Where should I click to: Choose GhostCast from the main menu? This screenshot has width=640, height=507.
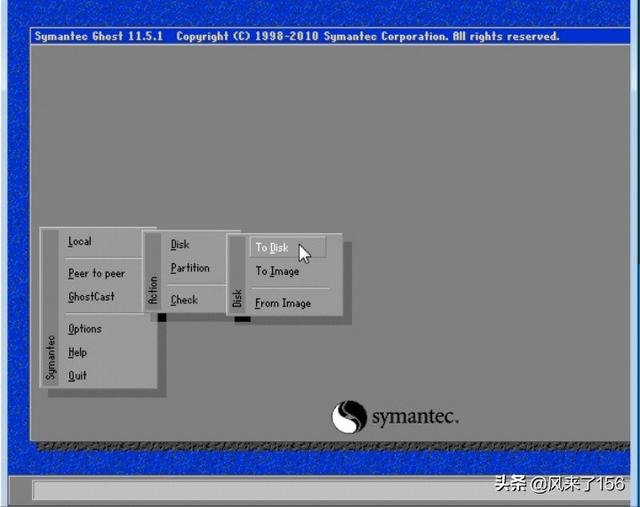(91, 296)
